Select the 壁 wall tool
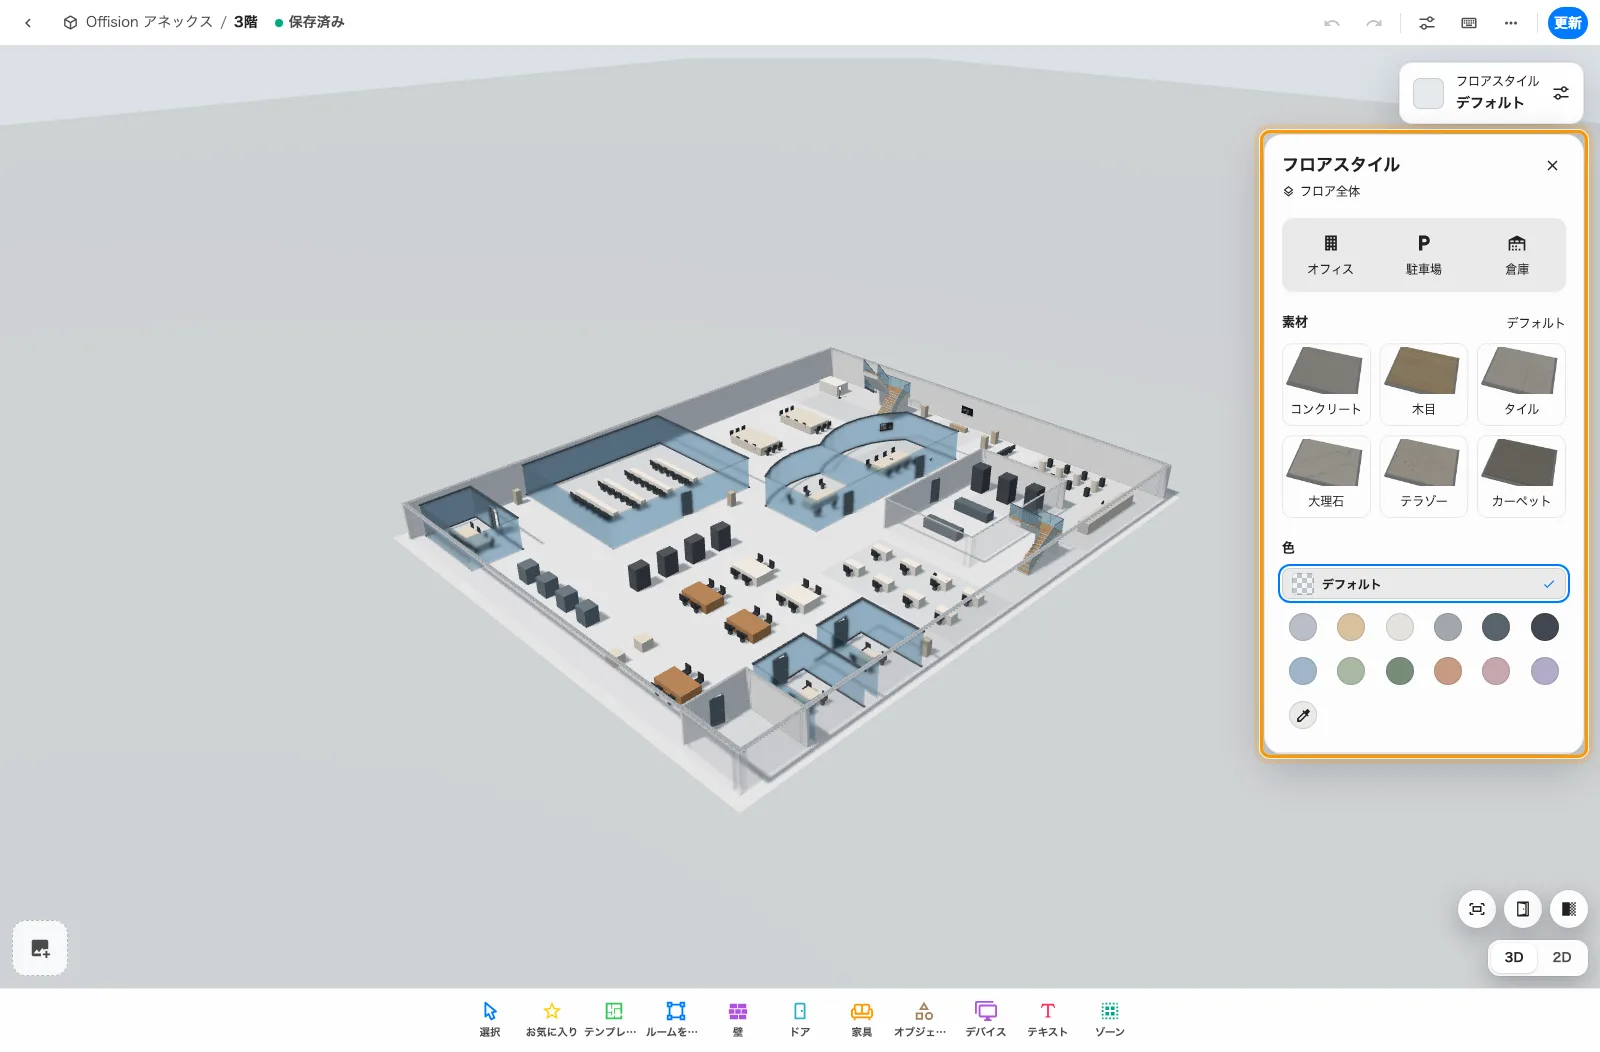 coord(738,1019)
